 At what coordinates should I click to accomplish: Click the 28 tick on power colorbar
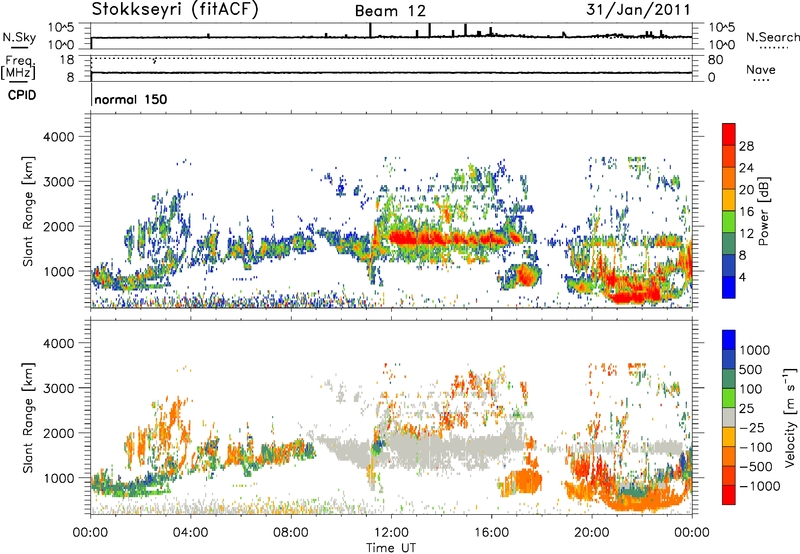(x=746, y=146)
